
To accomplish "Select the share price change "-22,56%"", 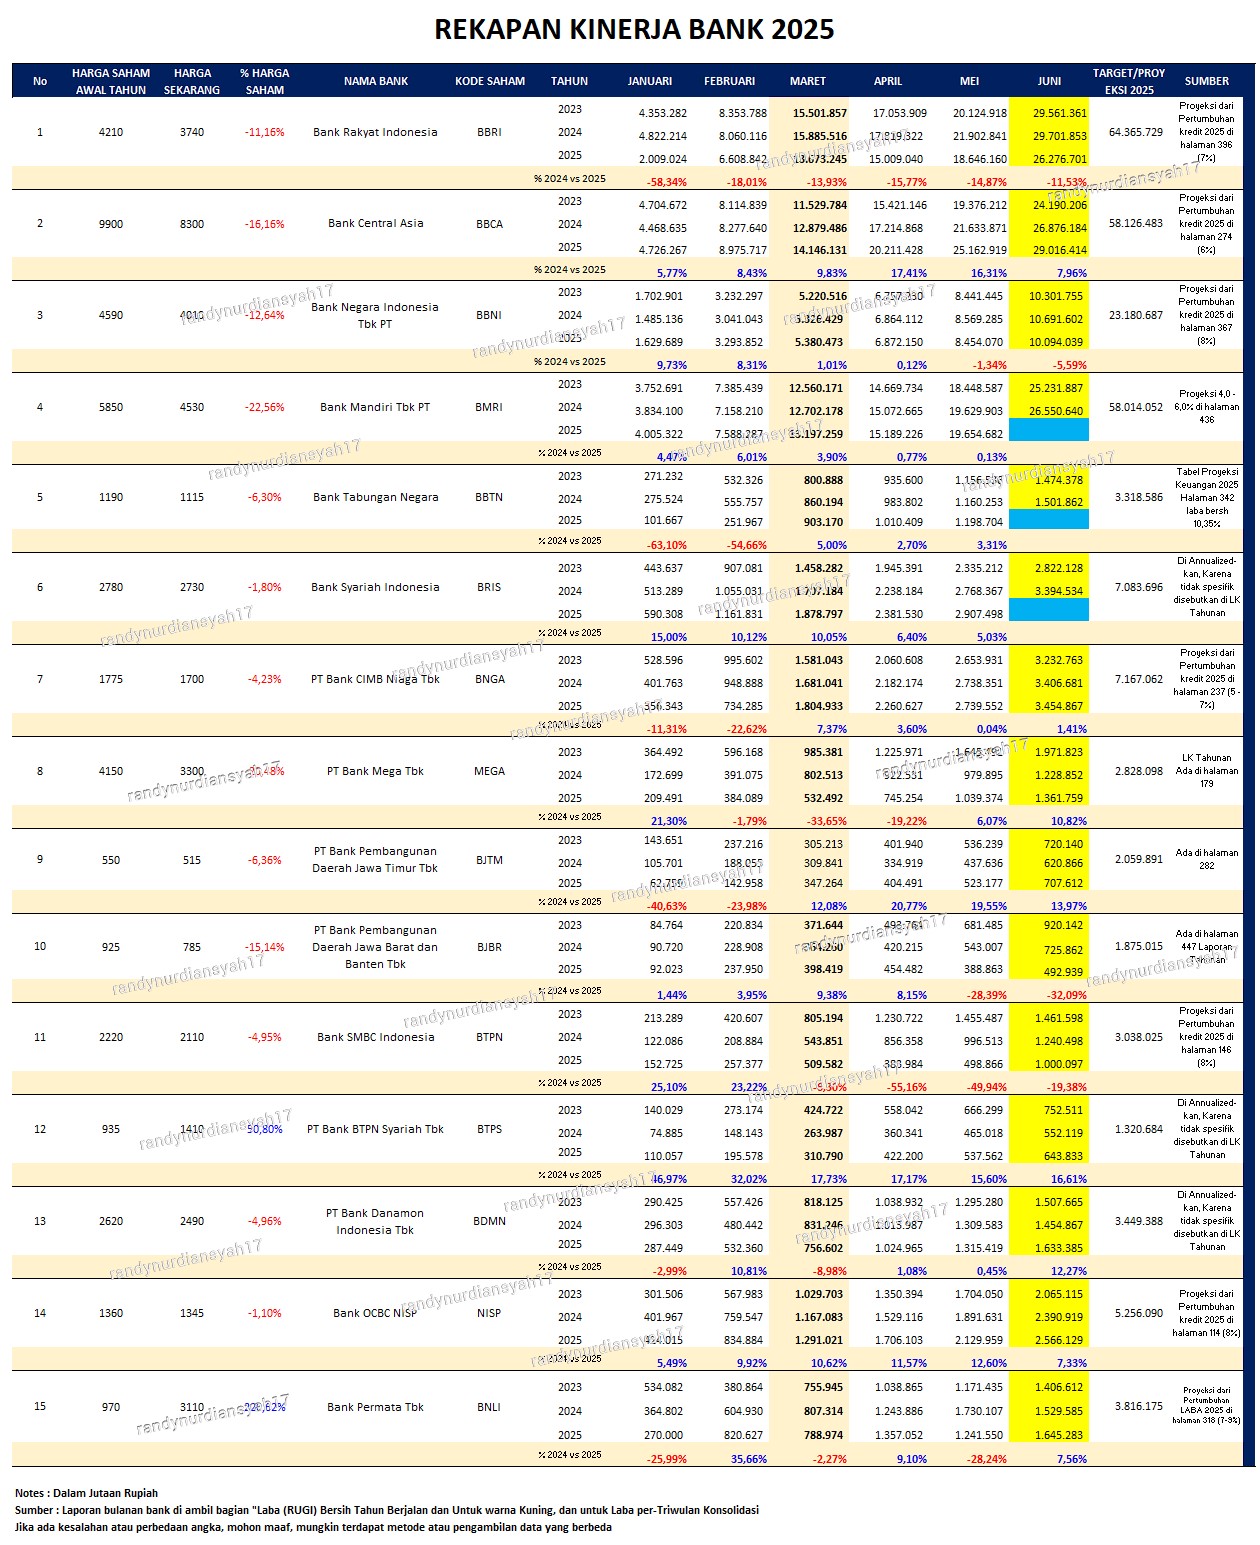I will click(x=264, y=407).
